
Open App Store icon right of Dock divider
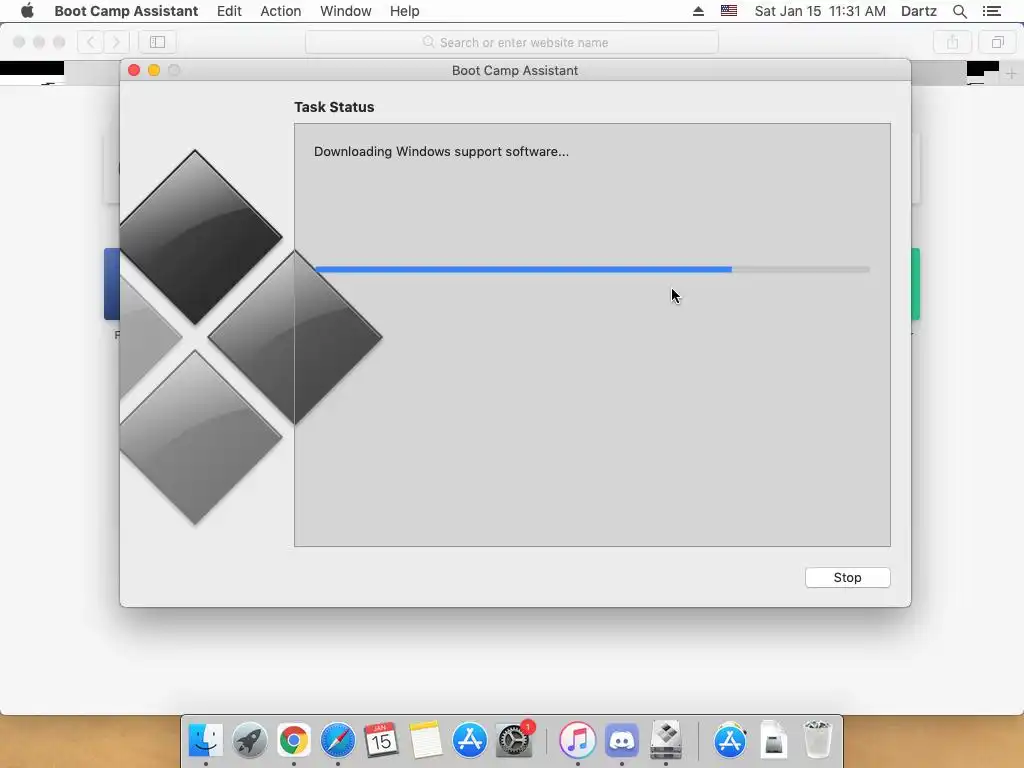pyautogui.click(x=730, y=740)
